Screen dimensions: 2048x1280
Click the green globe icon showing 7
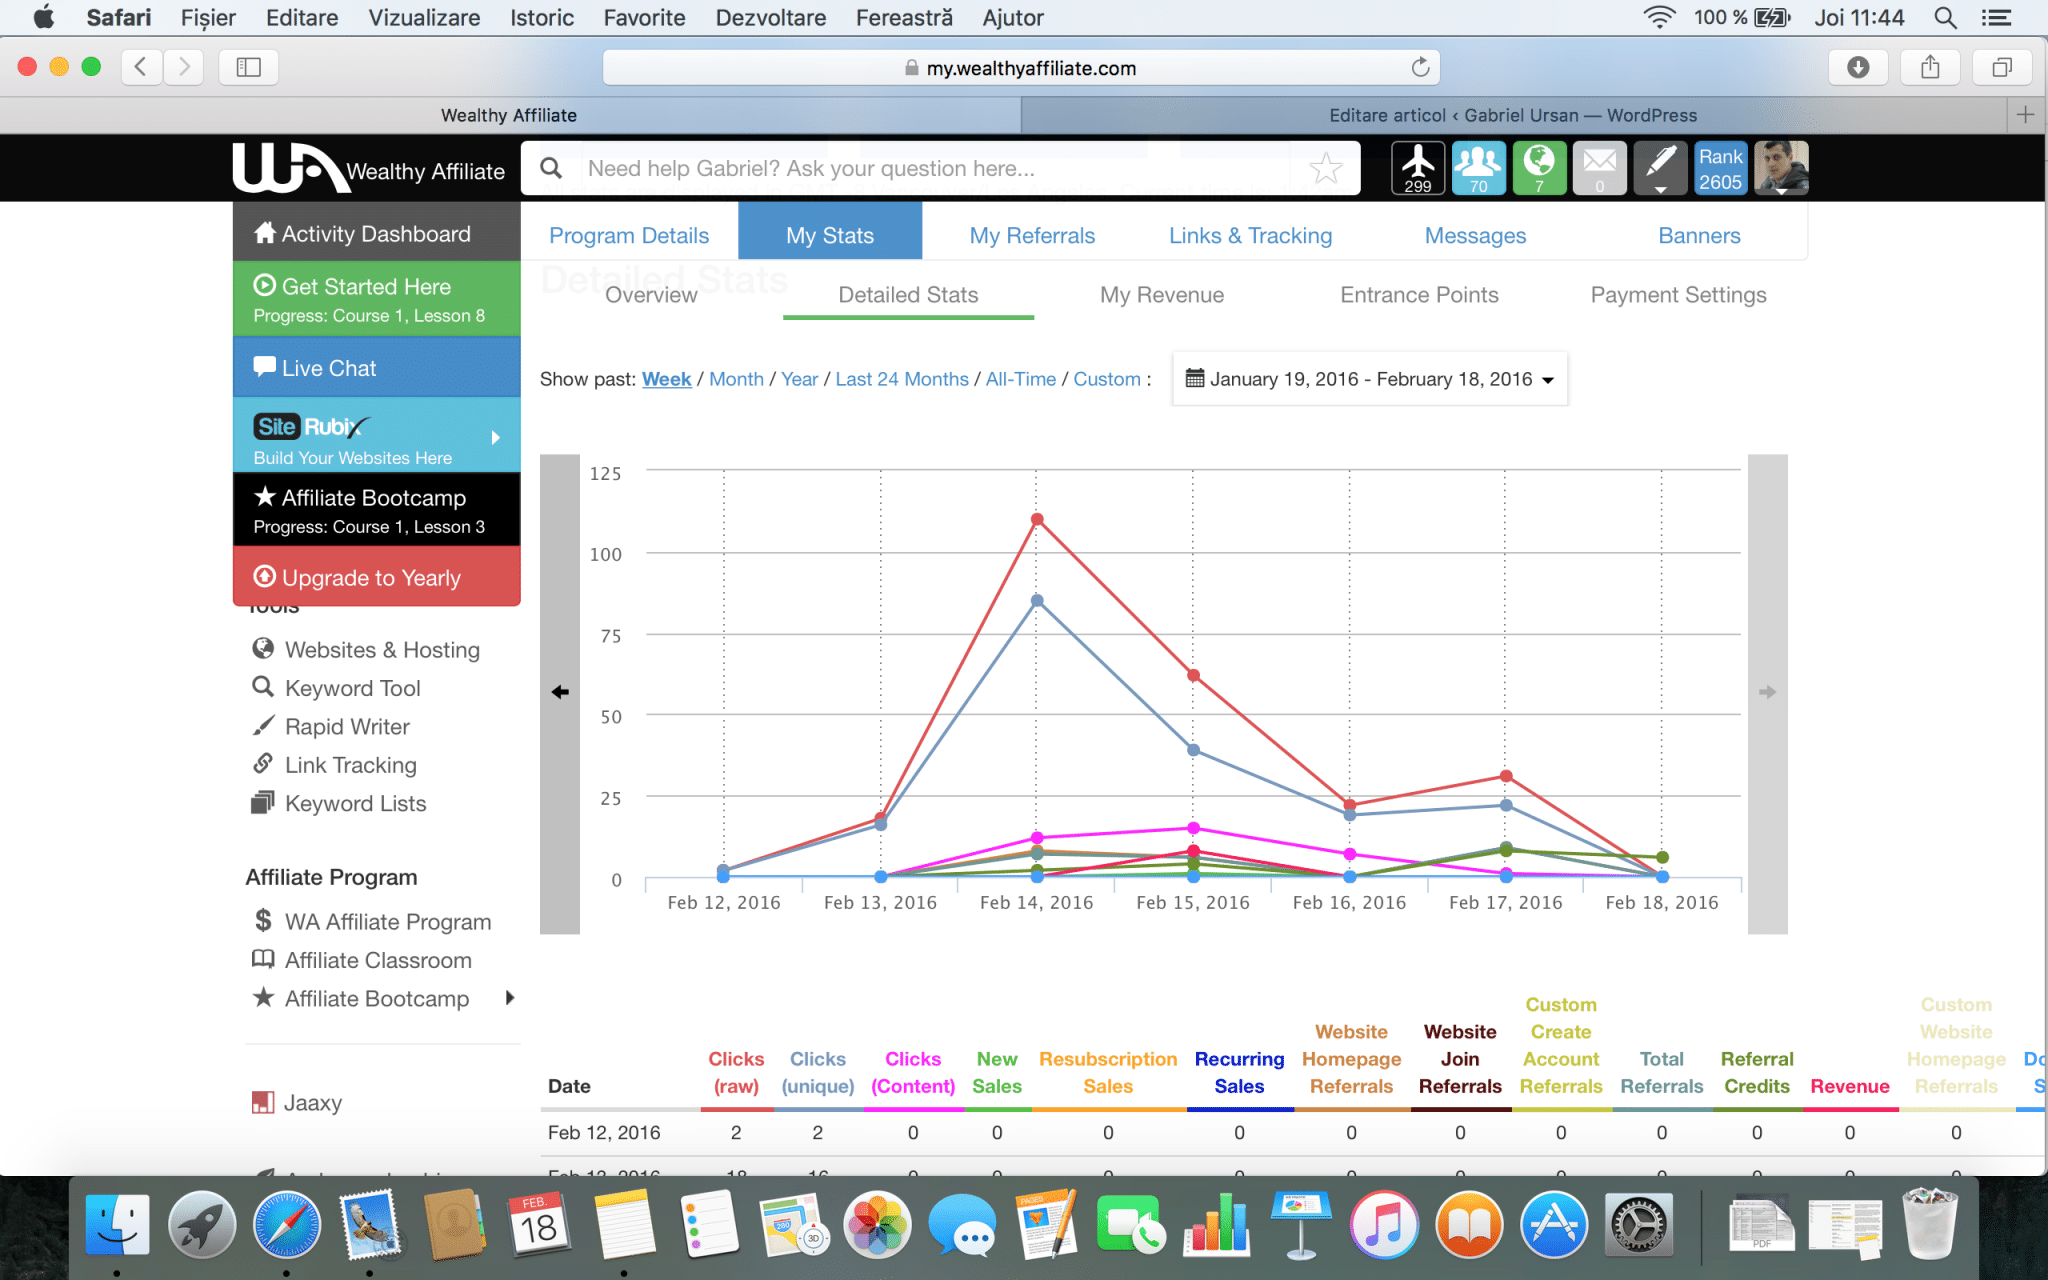click(1539, 168)
